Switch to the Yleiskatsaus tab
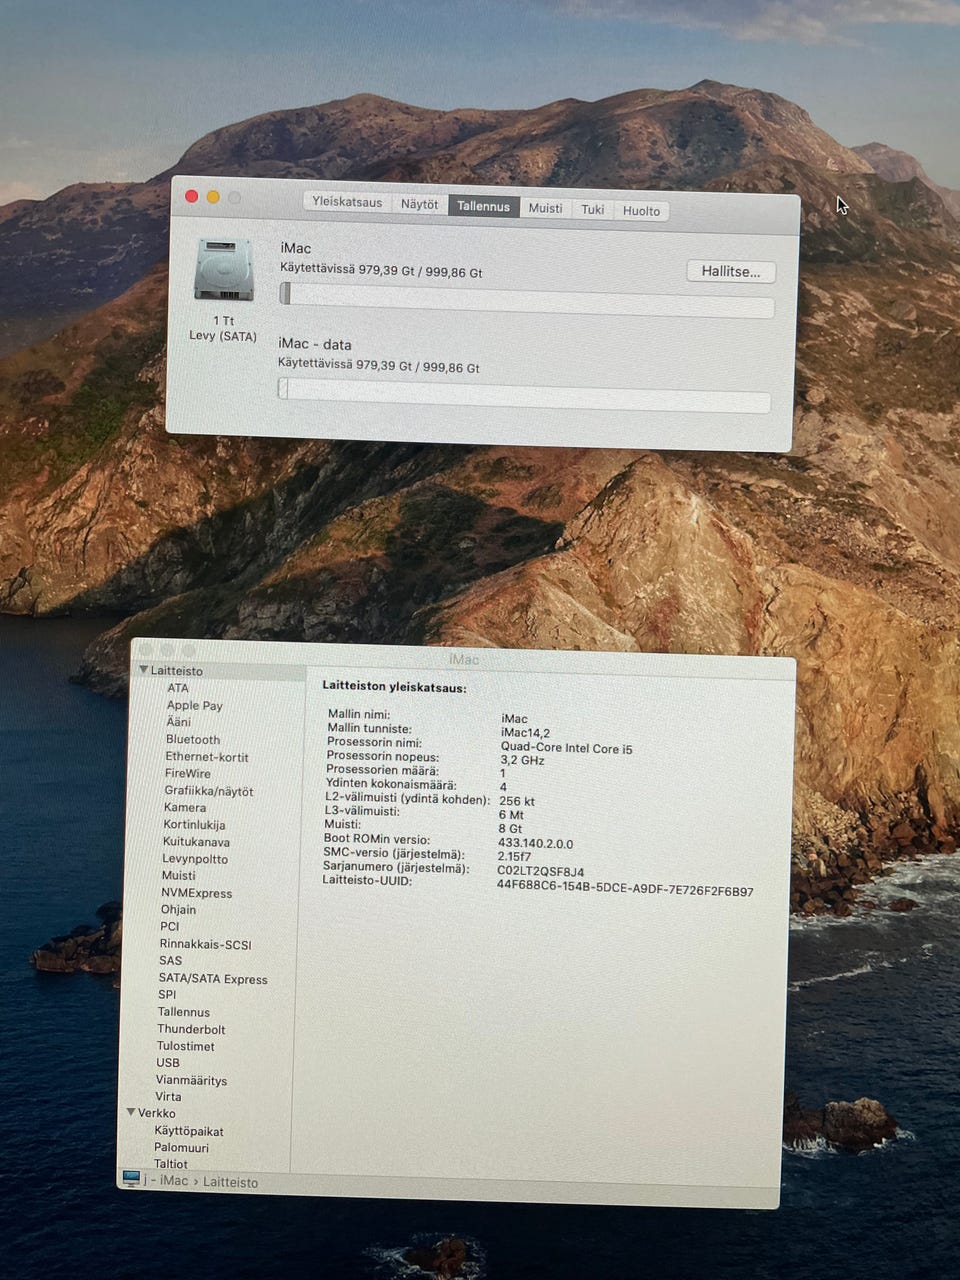 (x=346, y=201)
